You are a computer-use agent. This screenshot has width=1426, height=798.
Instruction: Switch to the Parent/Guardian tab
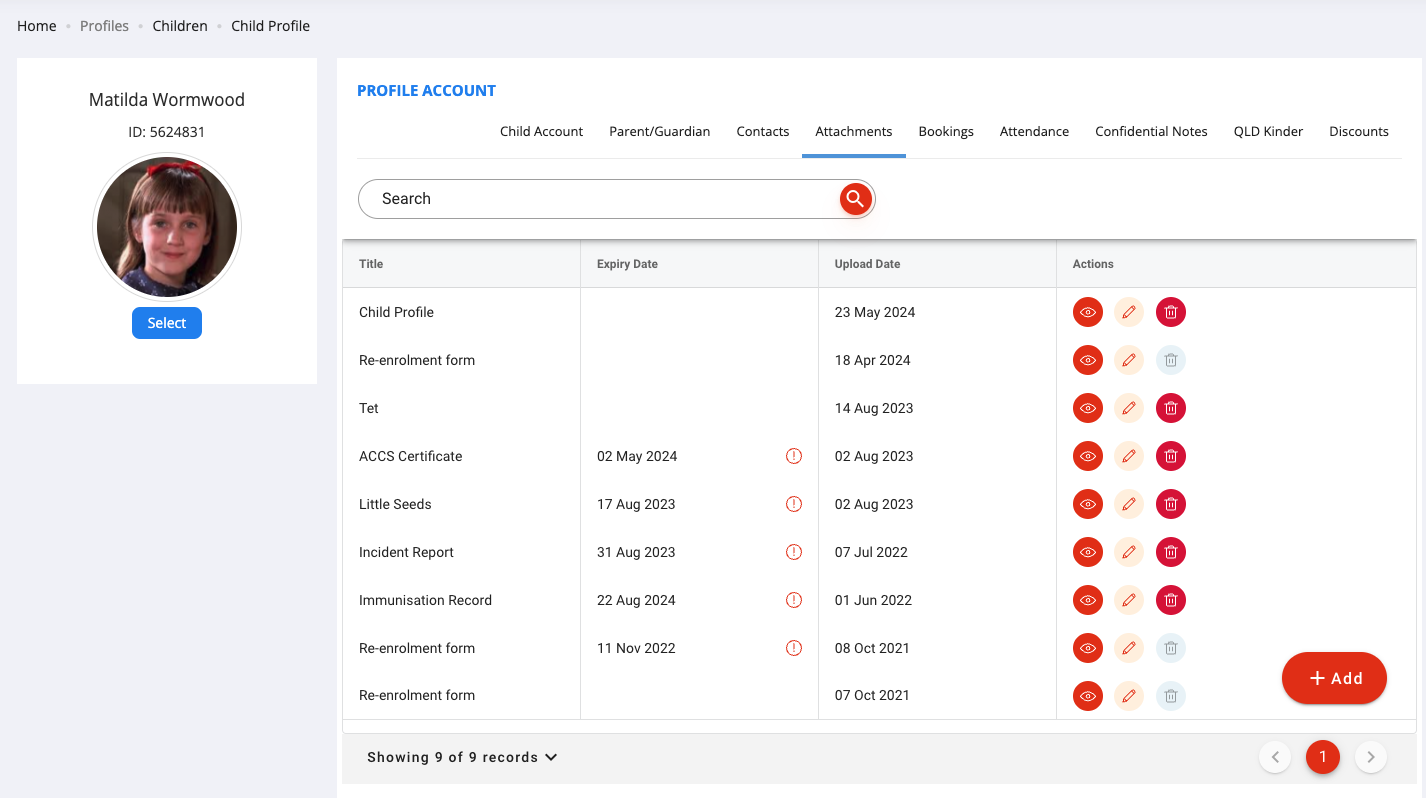(660, 132)
